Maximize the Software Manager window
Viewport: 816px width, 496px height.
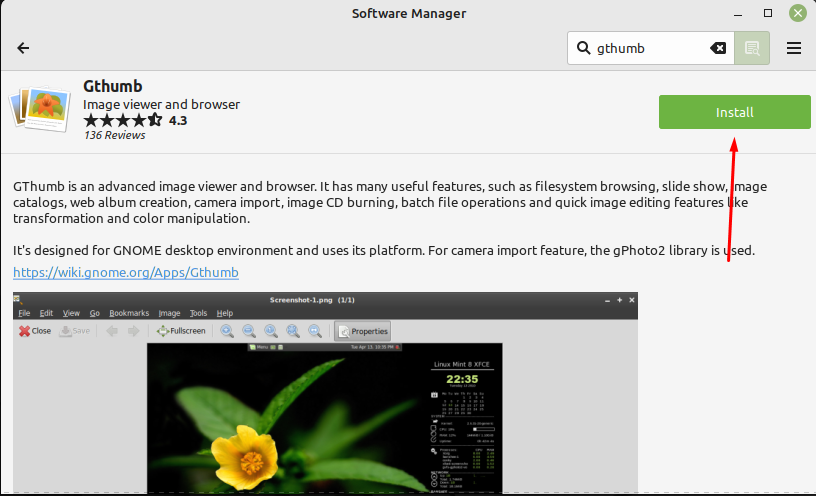coord(768,13)
